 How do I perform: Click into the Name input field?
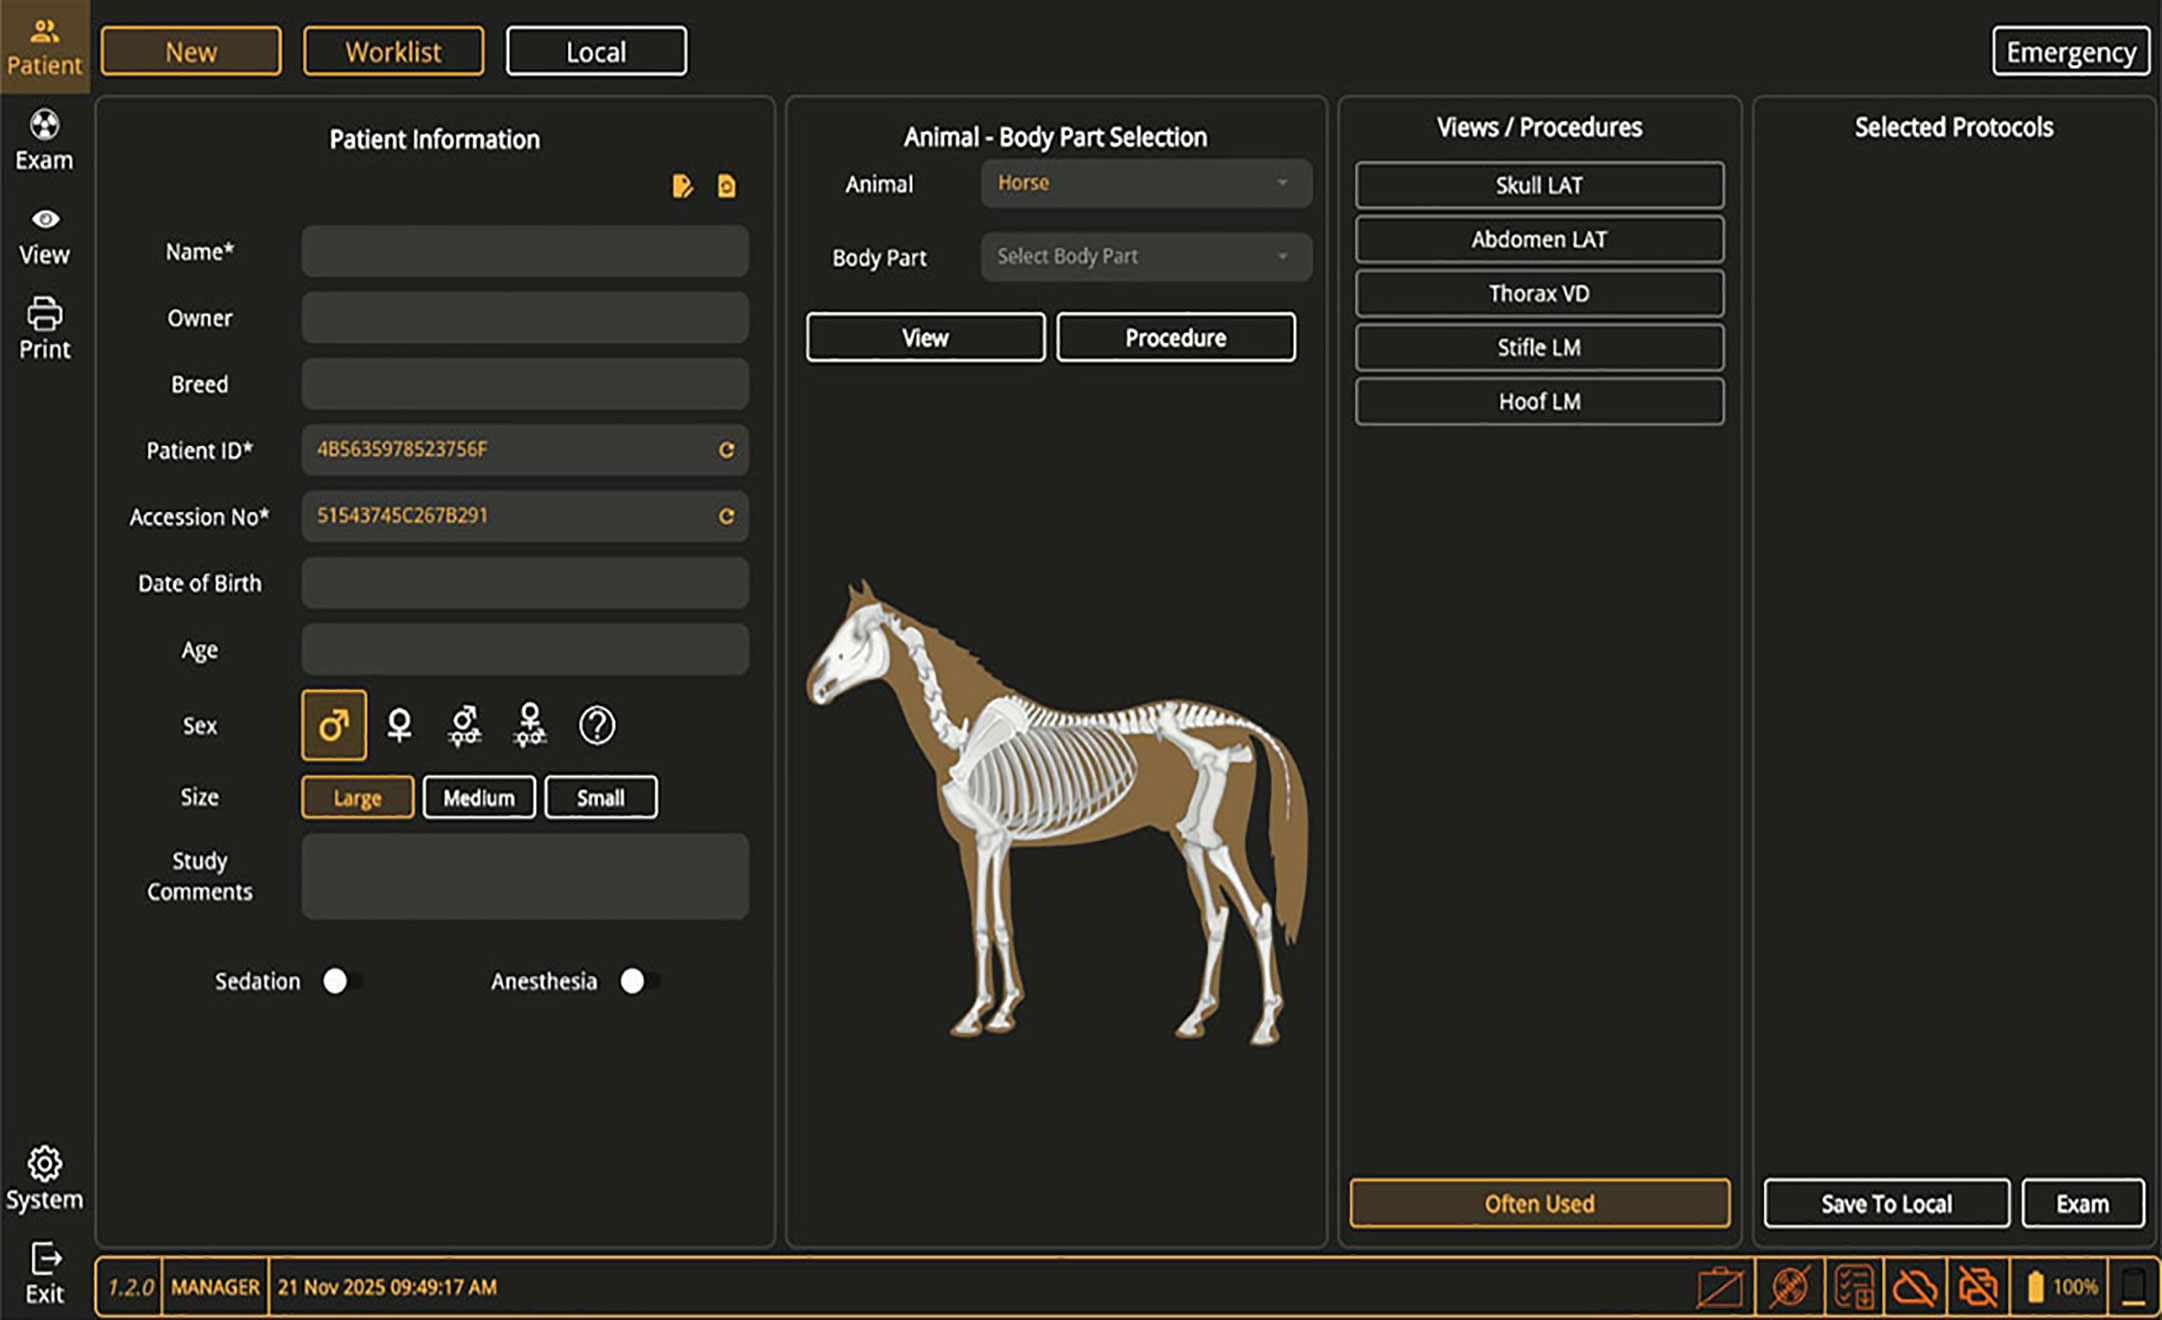tap(524, 251)
